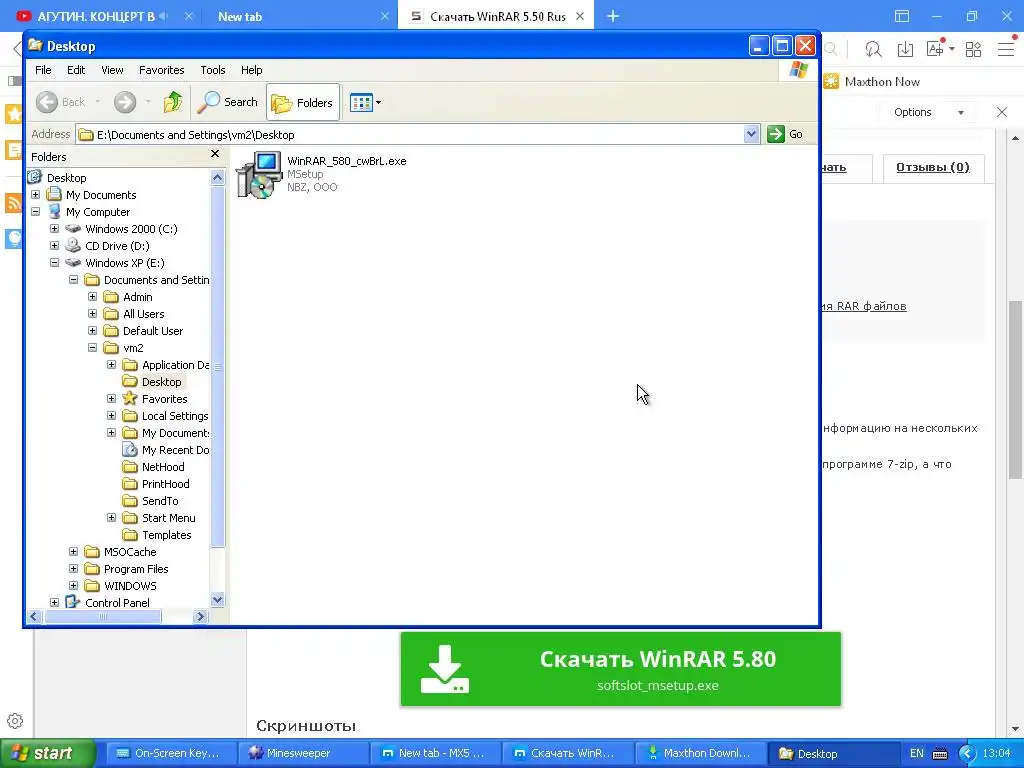Select the Start Menu folder
The height and width of the screenshot is (768, 1024).
(168, 518)
